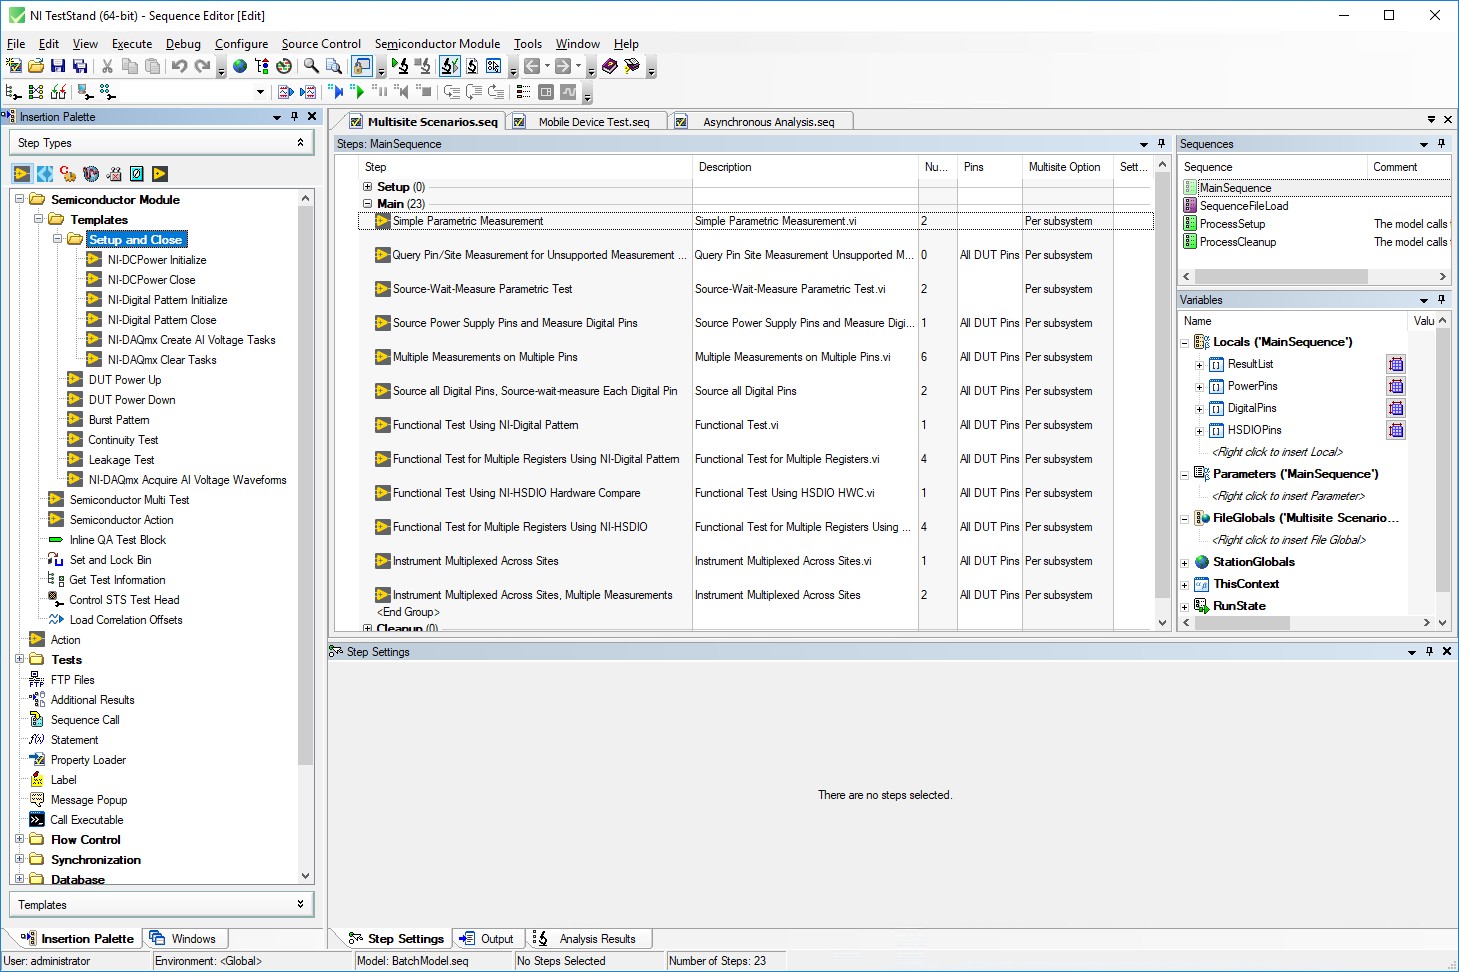Toggle the Insertion Palette auto-hide pin
1459x972 pixels.
(293, 116)
